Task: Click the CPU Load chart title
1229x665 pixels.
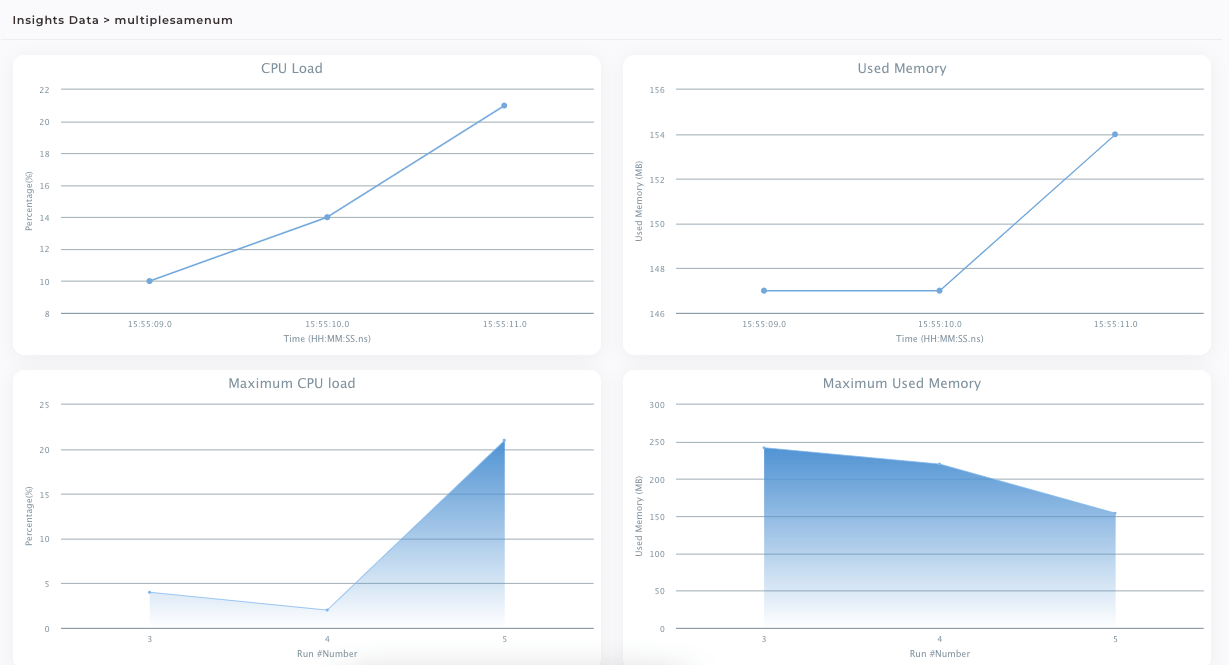Action: [290, 68]
